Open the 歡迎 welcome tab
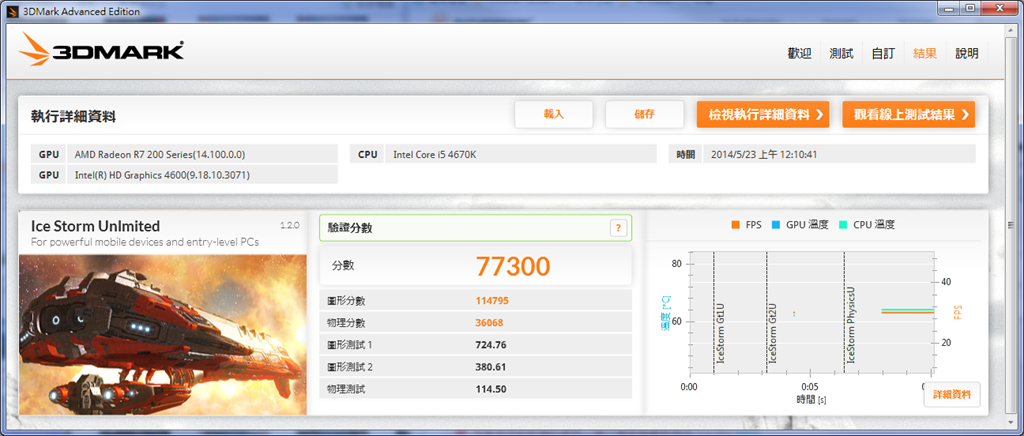The height and width of the screenshot is (436, 1024). click(799, 54)
